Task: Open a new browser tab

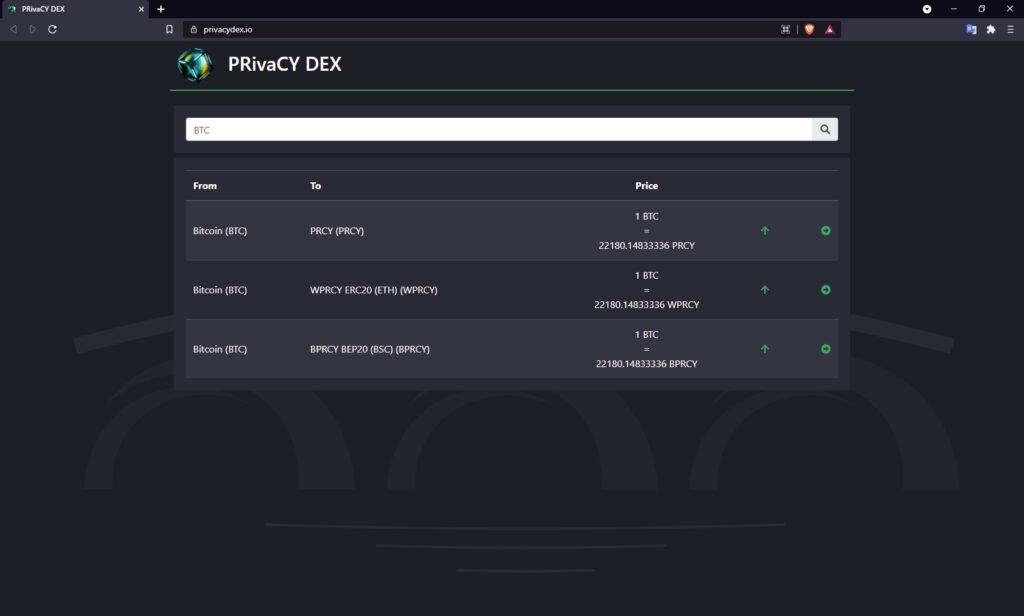Action: (161, 9)
